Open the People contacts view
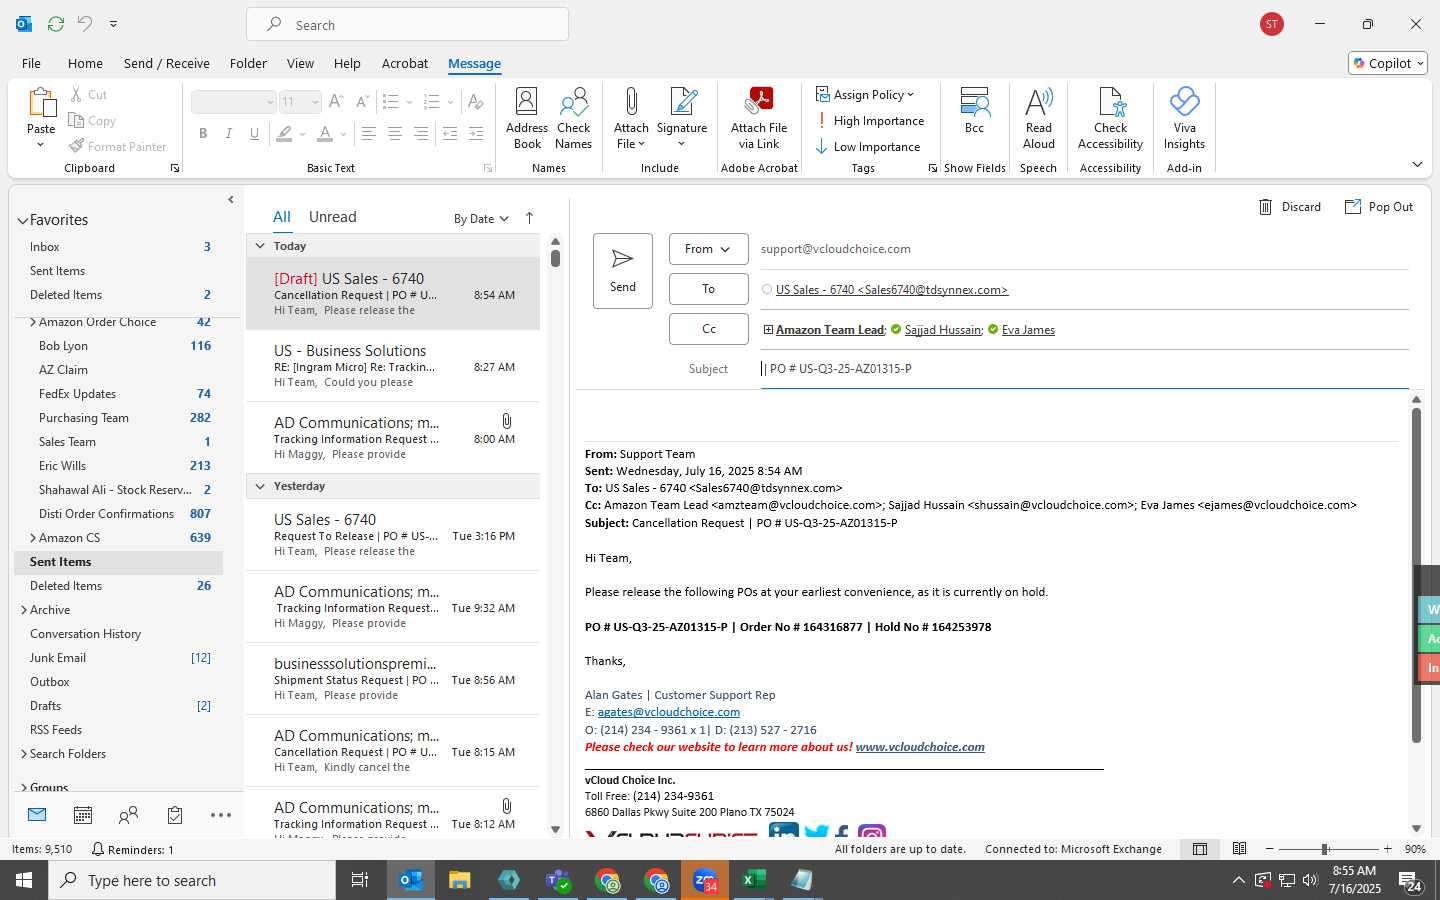The height and width of the screenshot is (900, 1440). point(128,815)
